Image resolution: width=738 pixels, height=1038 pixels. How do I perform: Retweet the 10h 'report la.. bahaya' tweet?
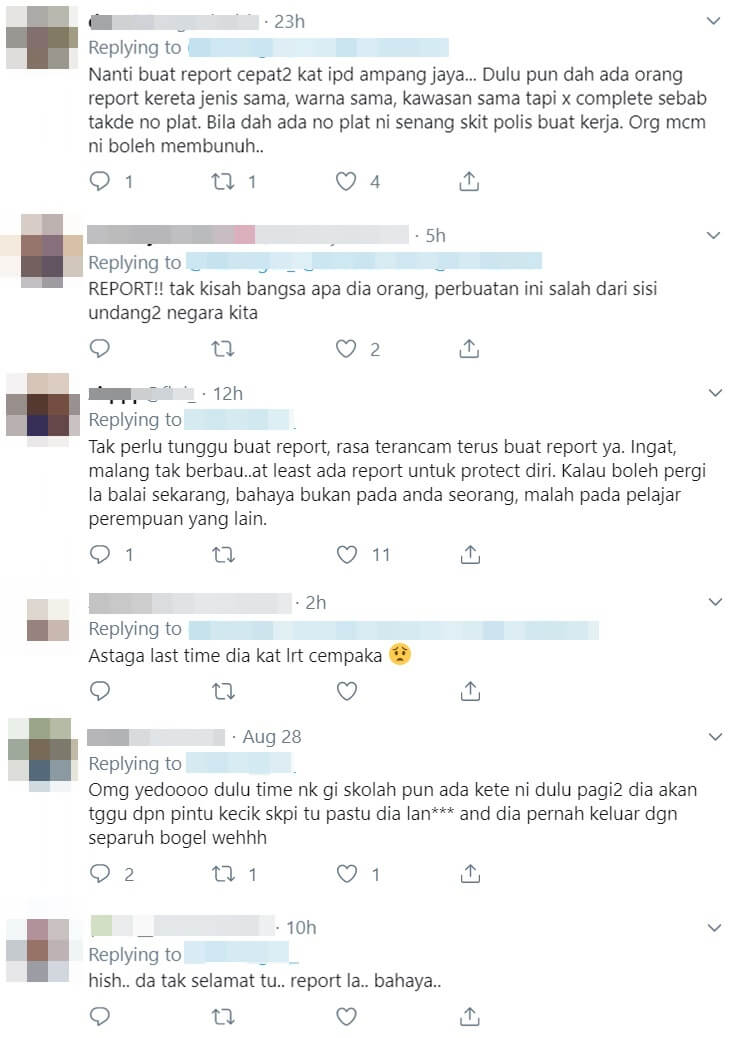pos(223,1016)
